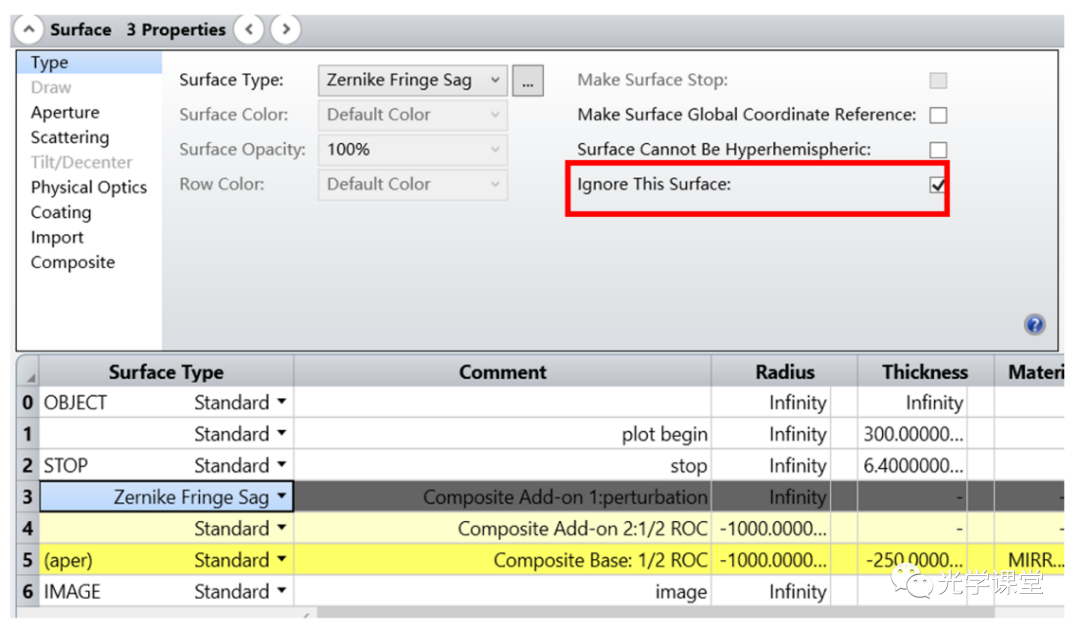Open surface type dropdown for (aper) row 5
1080x630 pixels.
[x=282, y=559]
